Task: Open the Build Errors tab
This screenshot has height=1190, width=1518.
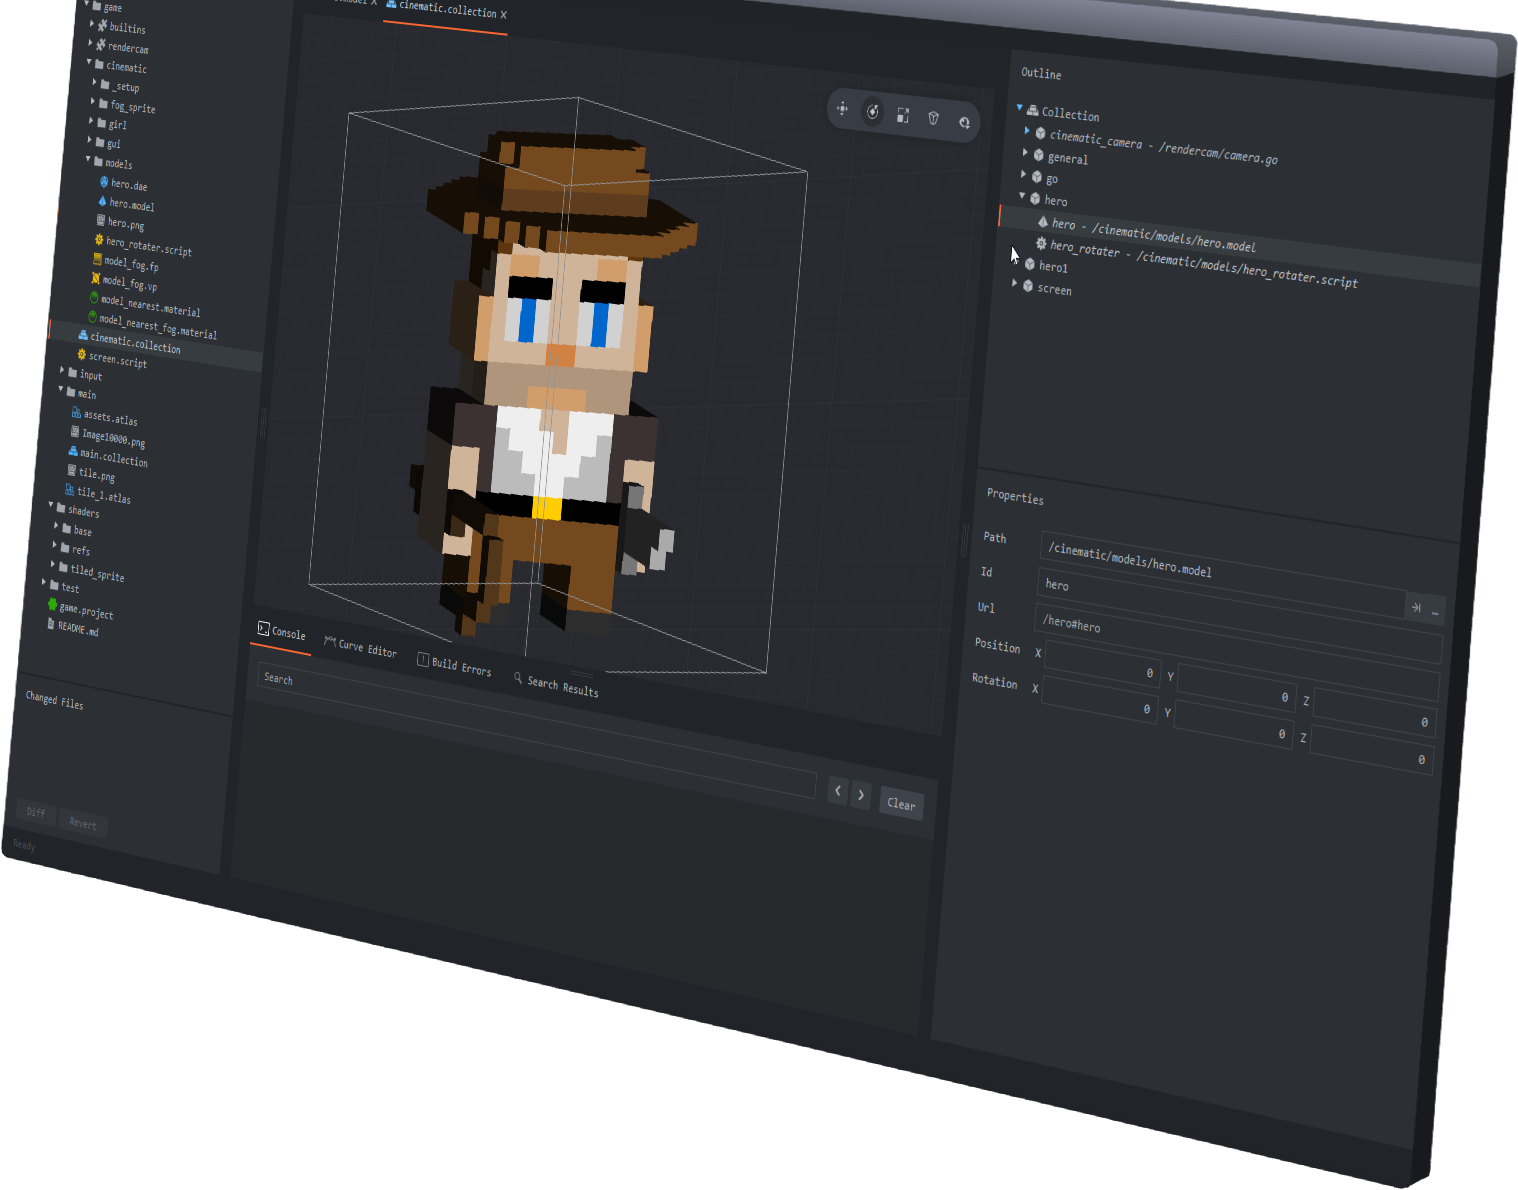Action: point(454,664)
